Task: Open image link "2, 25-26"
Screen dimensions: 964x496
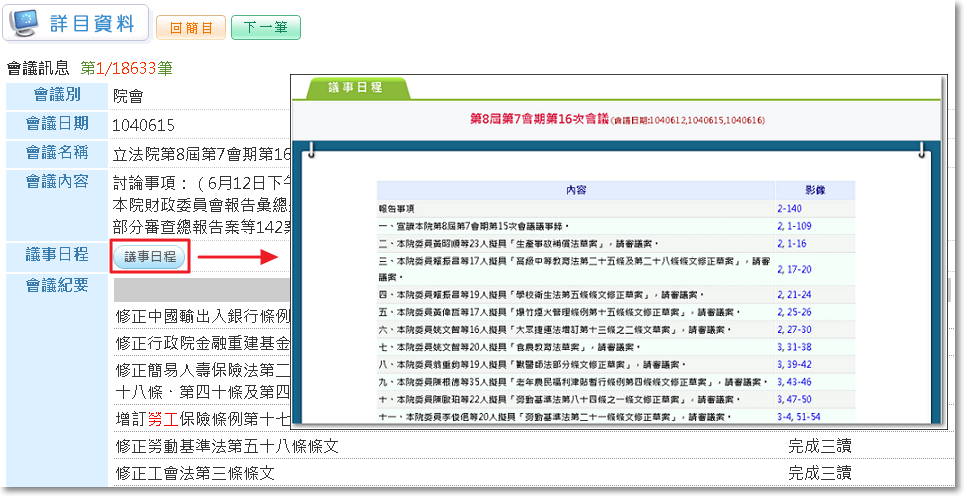Action: [x=794, y=312]
